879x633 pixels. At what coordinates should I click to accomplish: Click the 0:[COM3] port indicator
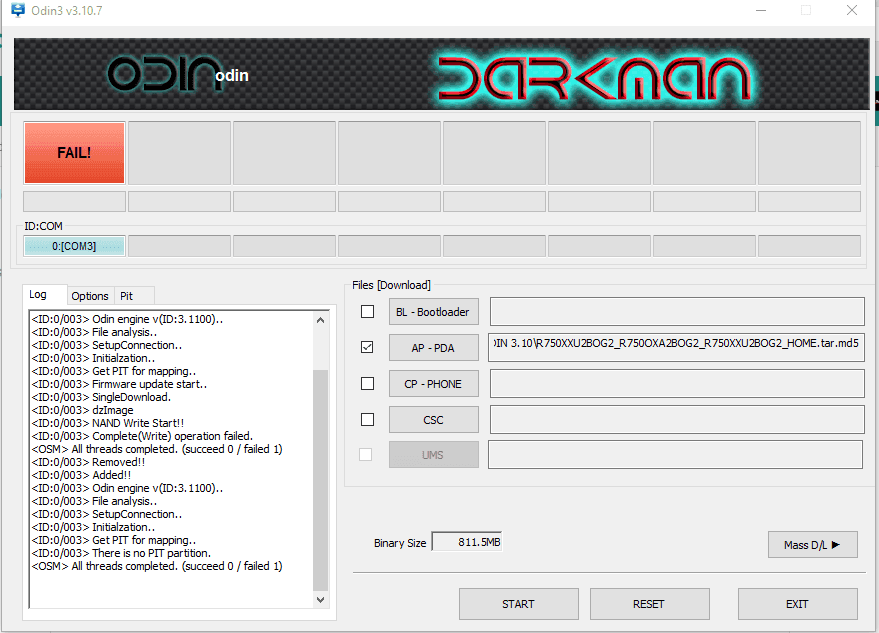(x=74, y=246)
